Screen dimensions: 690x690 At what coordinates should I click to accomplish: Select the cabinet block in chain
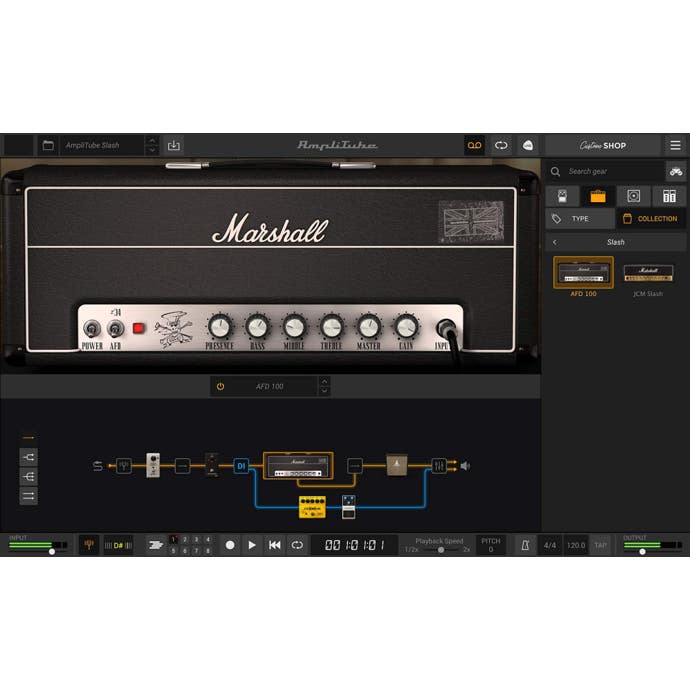397,465
